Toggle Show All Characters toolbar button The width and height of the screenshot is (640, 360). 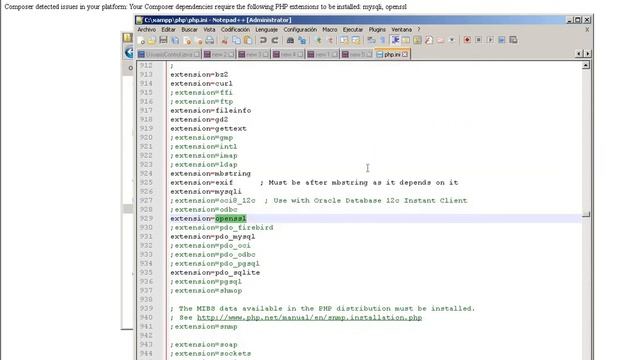(x=383, y=40)
